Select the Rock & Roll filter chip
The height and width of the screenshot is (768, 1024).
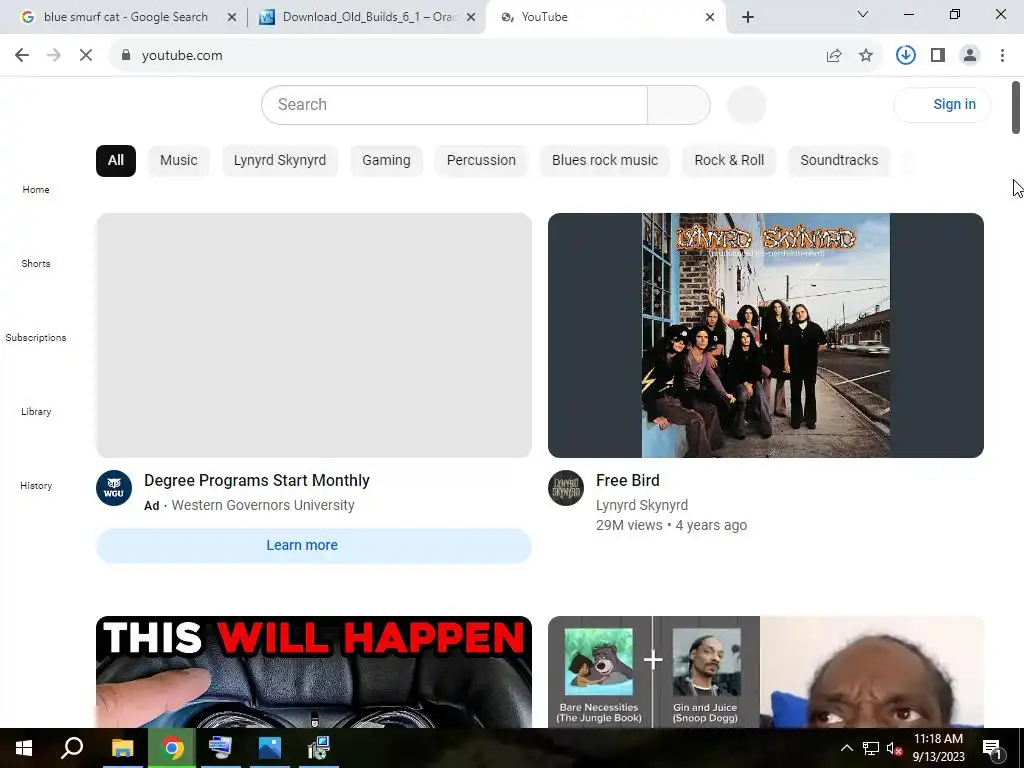tap(729, 161)
